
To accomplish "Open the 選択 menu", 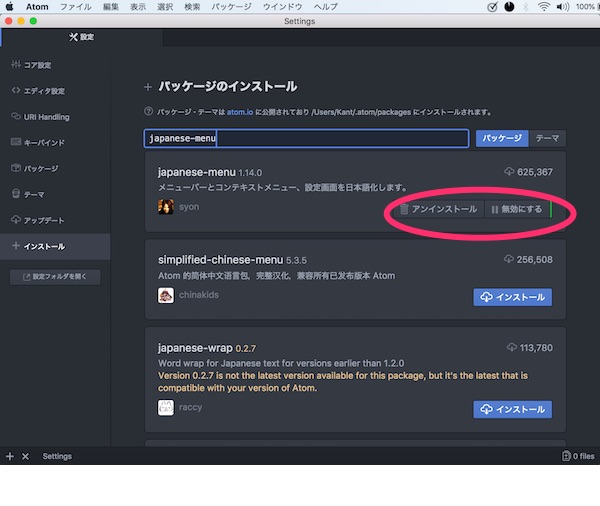I will pyautogui.click(x=165, y=7).
